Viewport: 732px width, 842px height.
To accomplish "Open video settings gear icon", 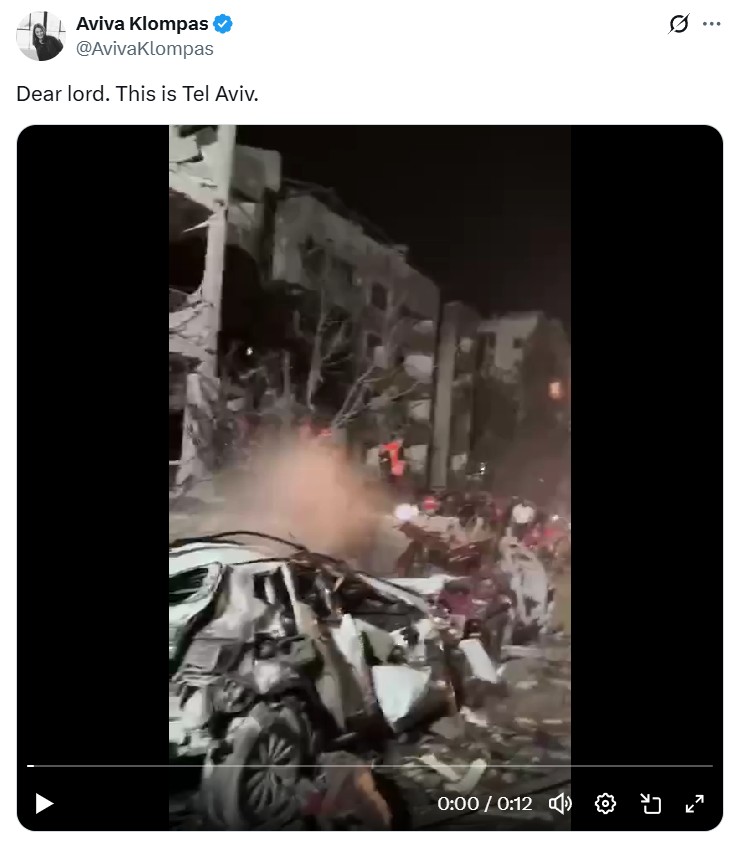I will pos(605,804).
